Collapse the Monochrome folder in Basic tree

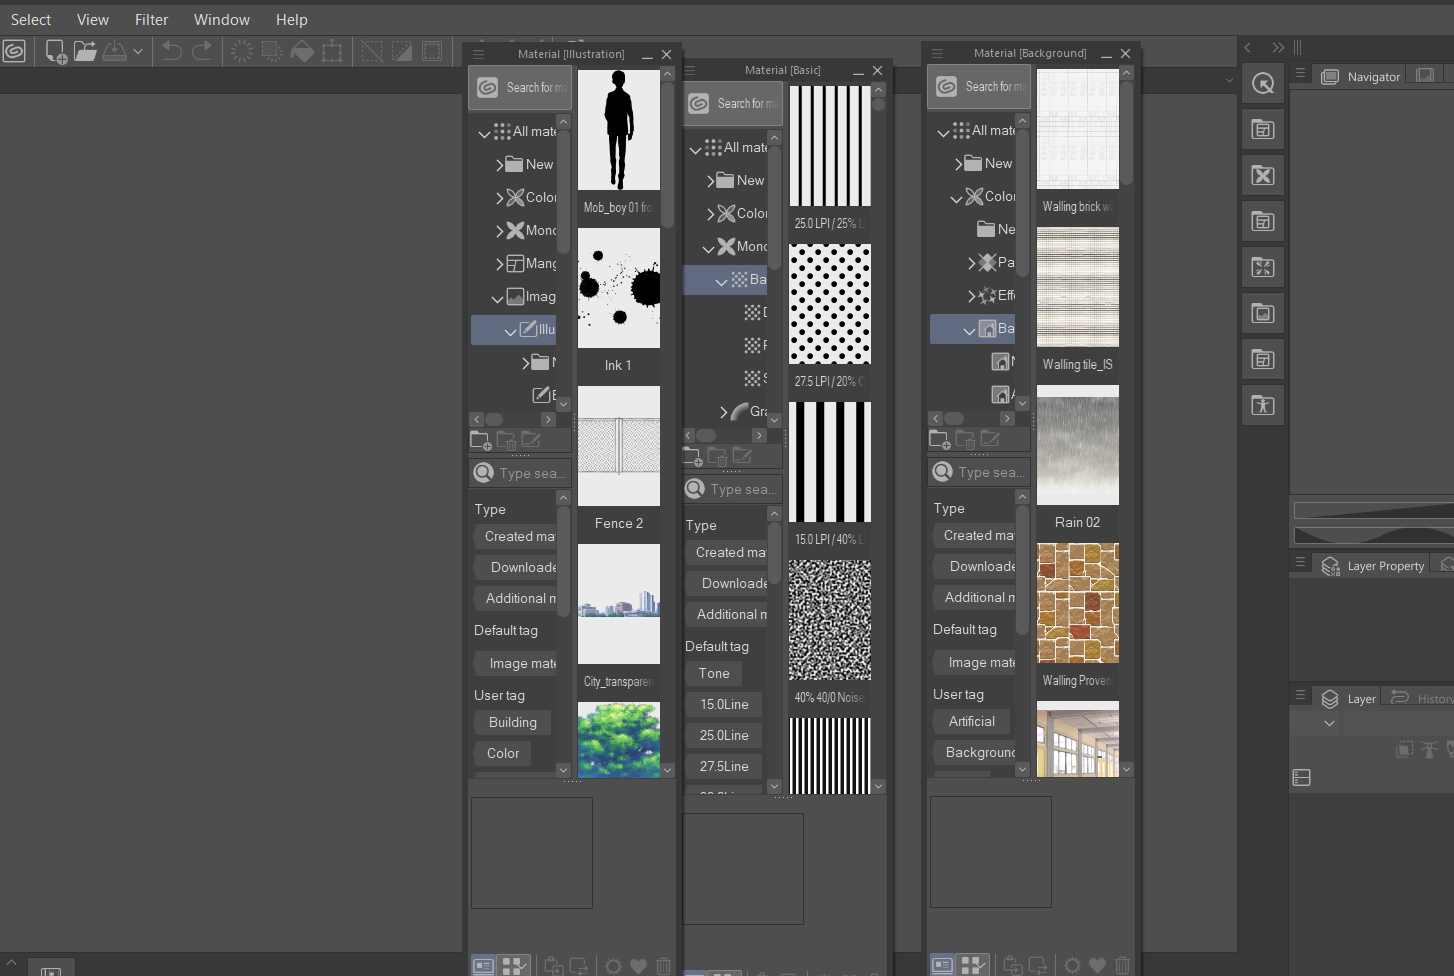coord(709,247)
